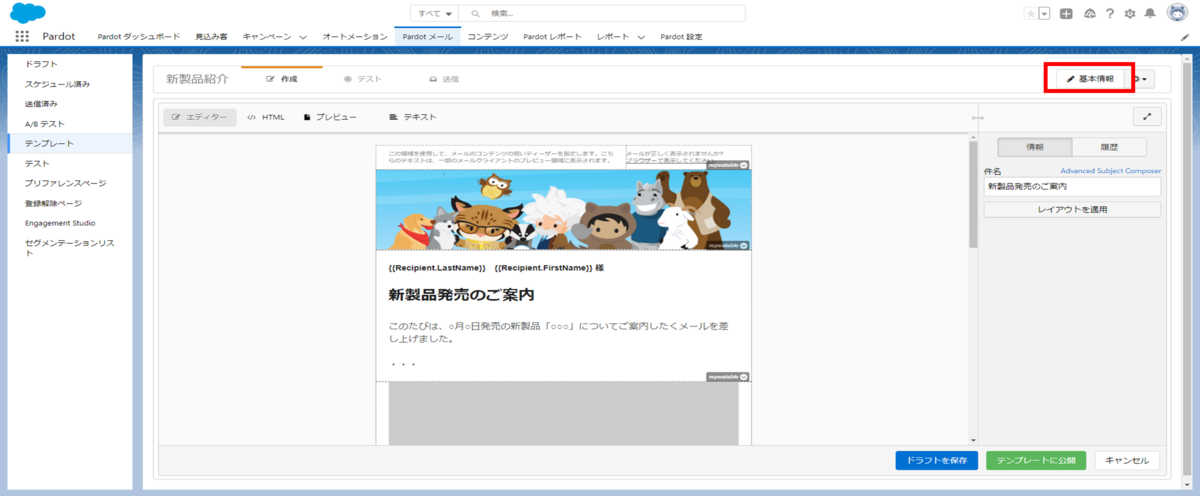
Task: Expand the レポート menu chevron
Action: 640,37
